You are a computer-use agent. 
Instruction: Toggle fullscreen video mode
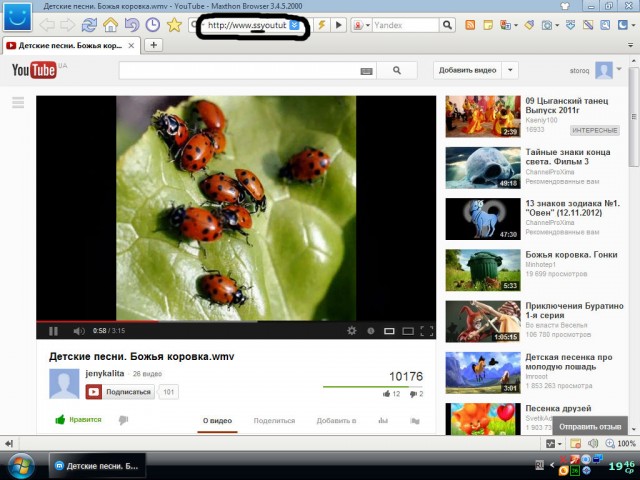pyautogui.click(x=427, y=331)
